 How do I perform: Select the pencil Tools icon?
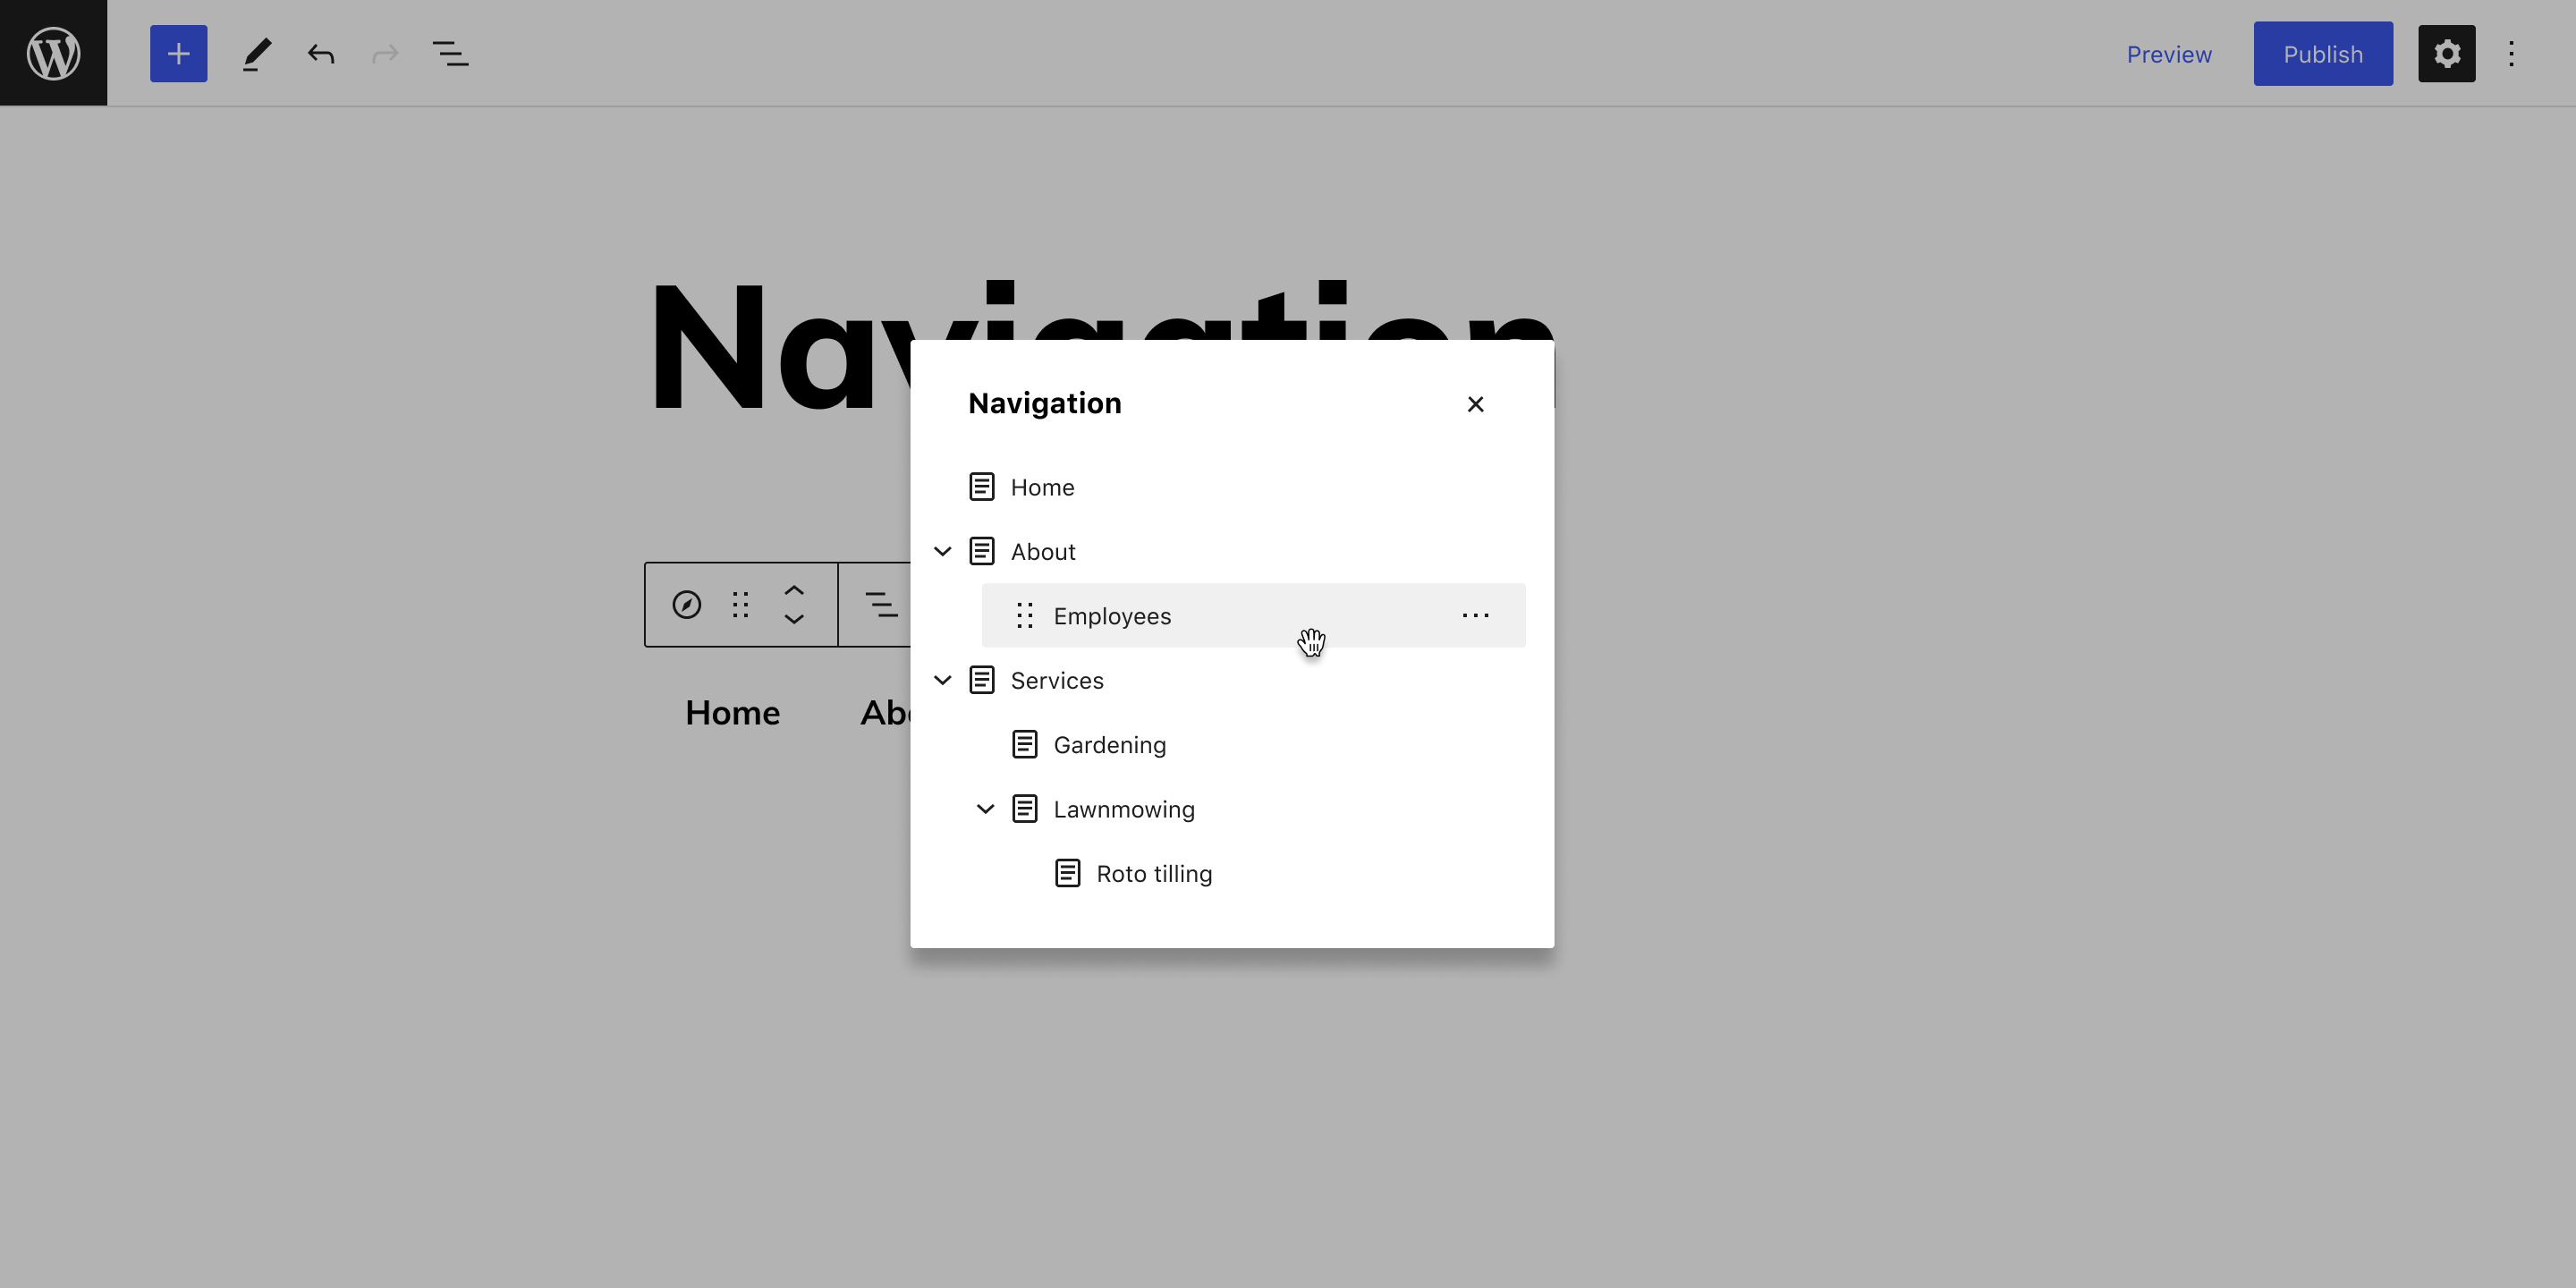(256, 53)
